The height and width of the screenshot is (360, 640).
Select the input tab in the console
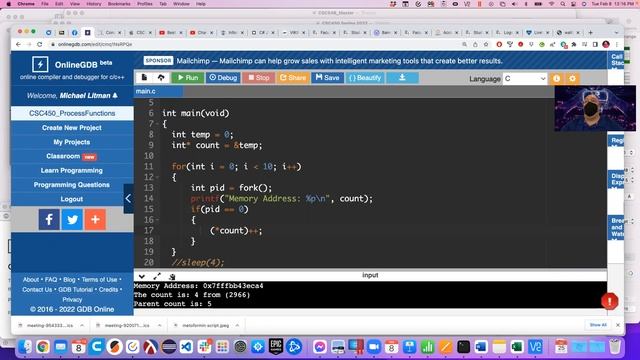370,275
